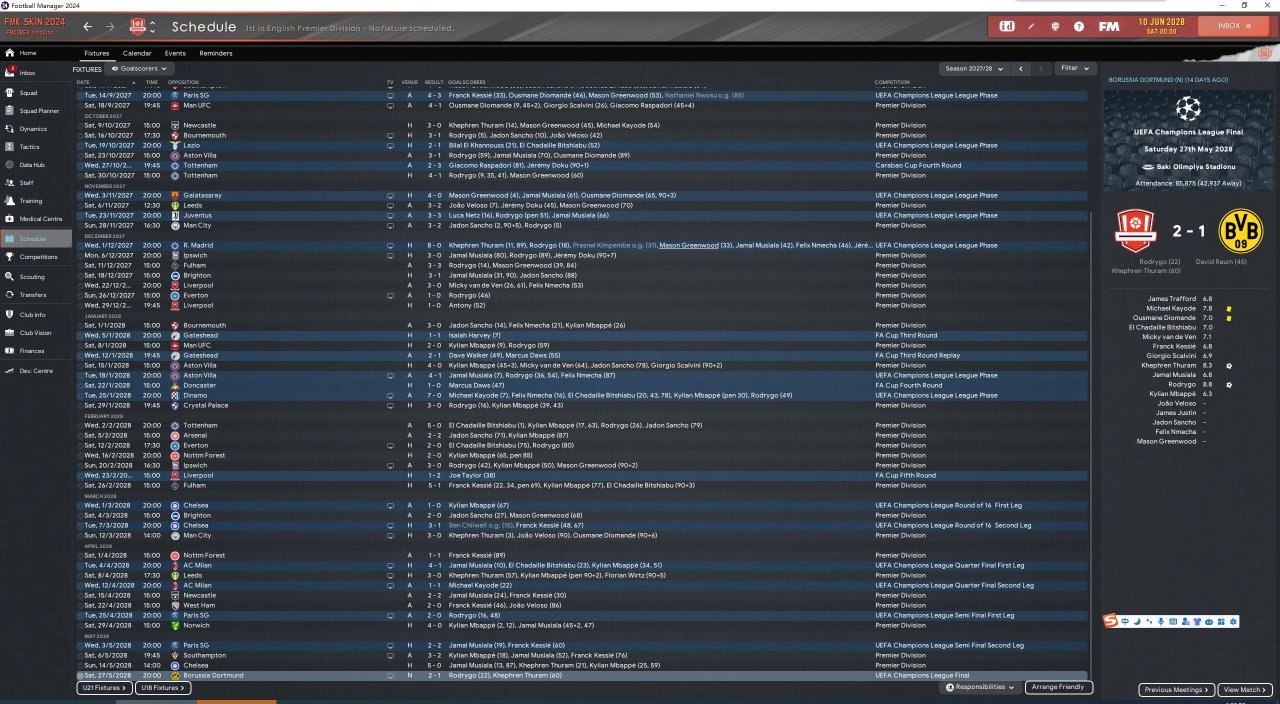Open U18 Fixtures

tap(161, 688)
